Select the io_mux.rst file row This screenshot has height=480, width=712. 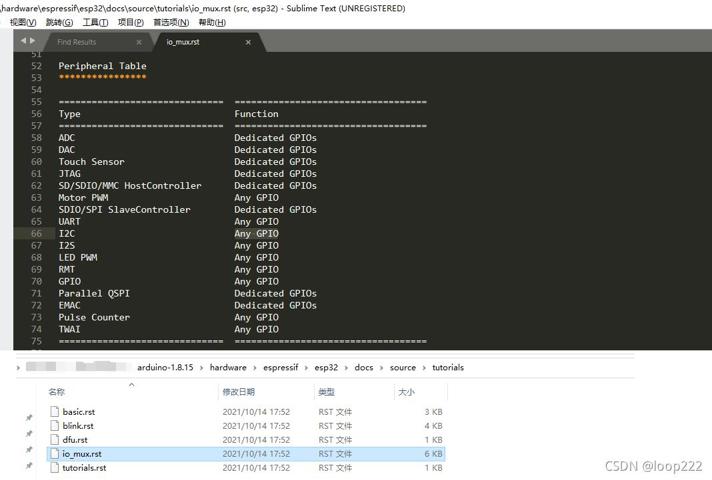point(246,454)
